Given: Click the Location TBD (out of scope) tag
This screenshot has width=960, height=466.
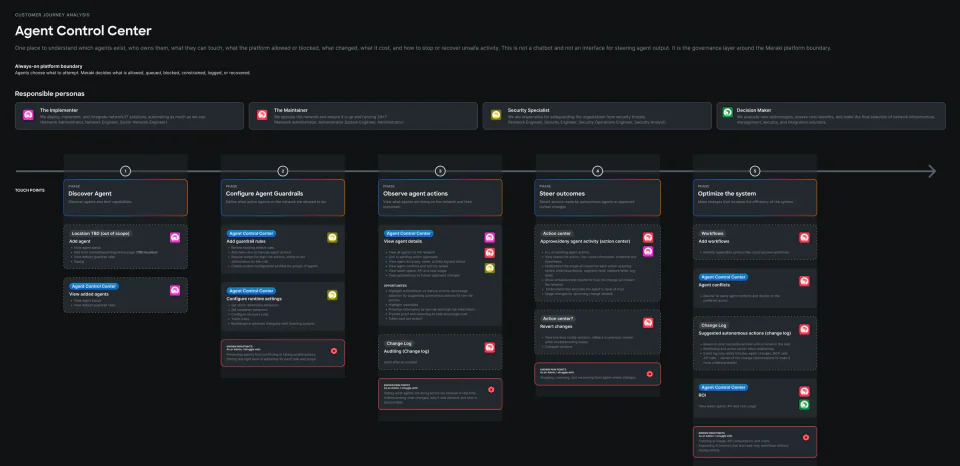Looking at the screenshot, I should 100,233.
